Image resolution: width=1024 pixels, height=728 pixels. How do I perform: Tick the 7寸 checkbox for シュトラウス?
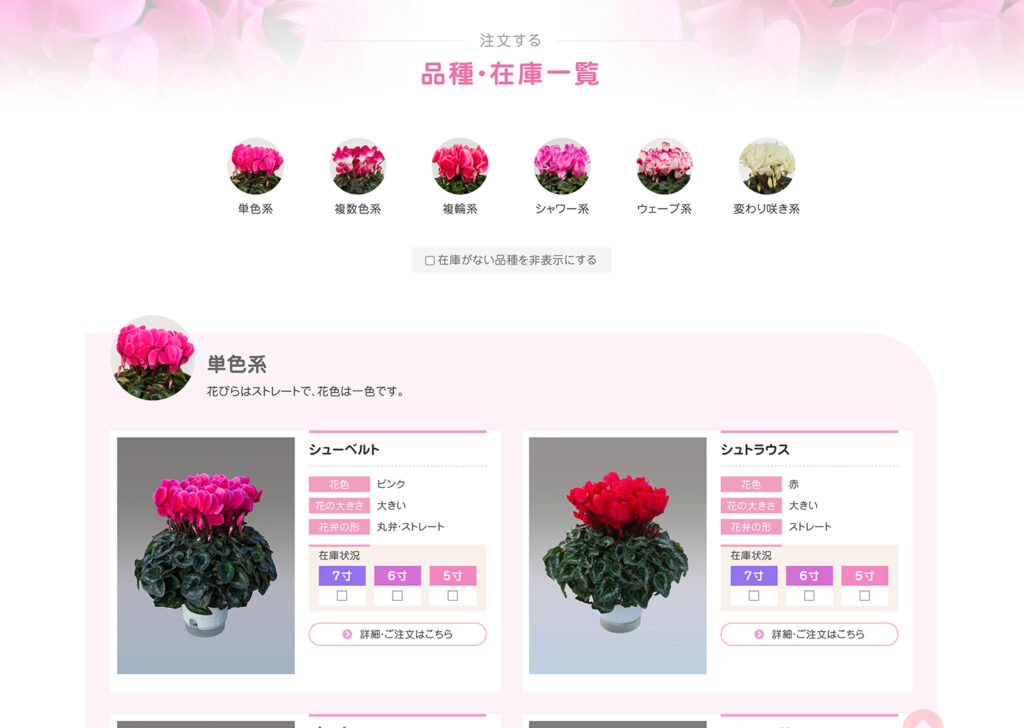click(x=754, y=595)
